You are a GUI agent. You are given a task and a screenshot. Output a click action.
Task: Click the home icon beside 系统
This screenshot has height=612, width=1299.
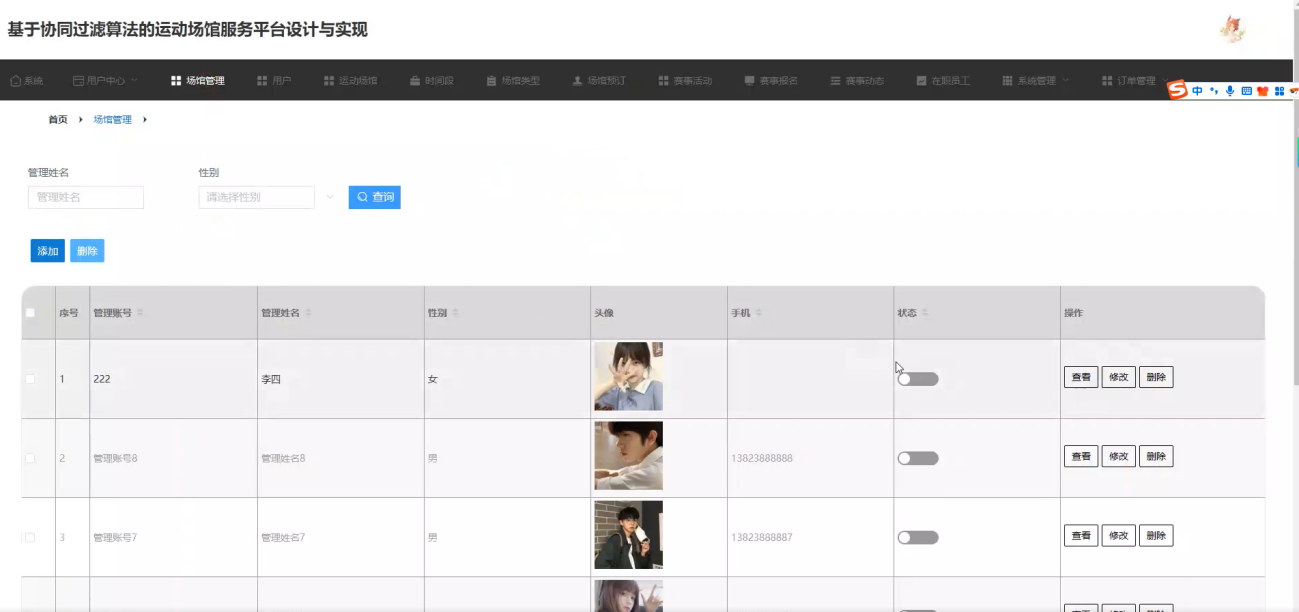(15, 81)
